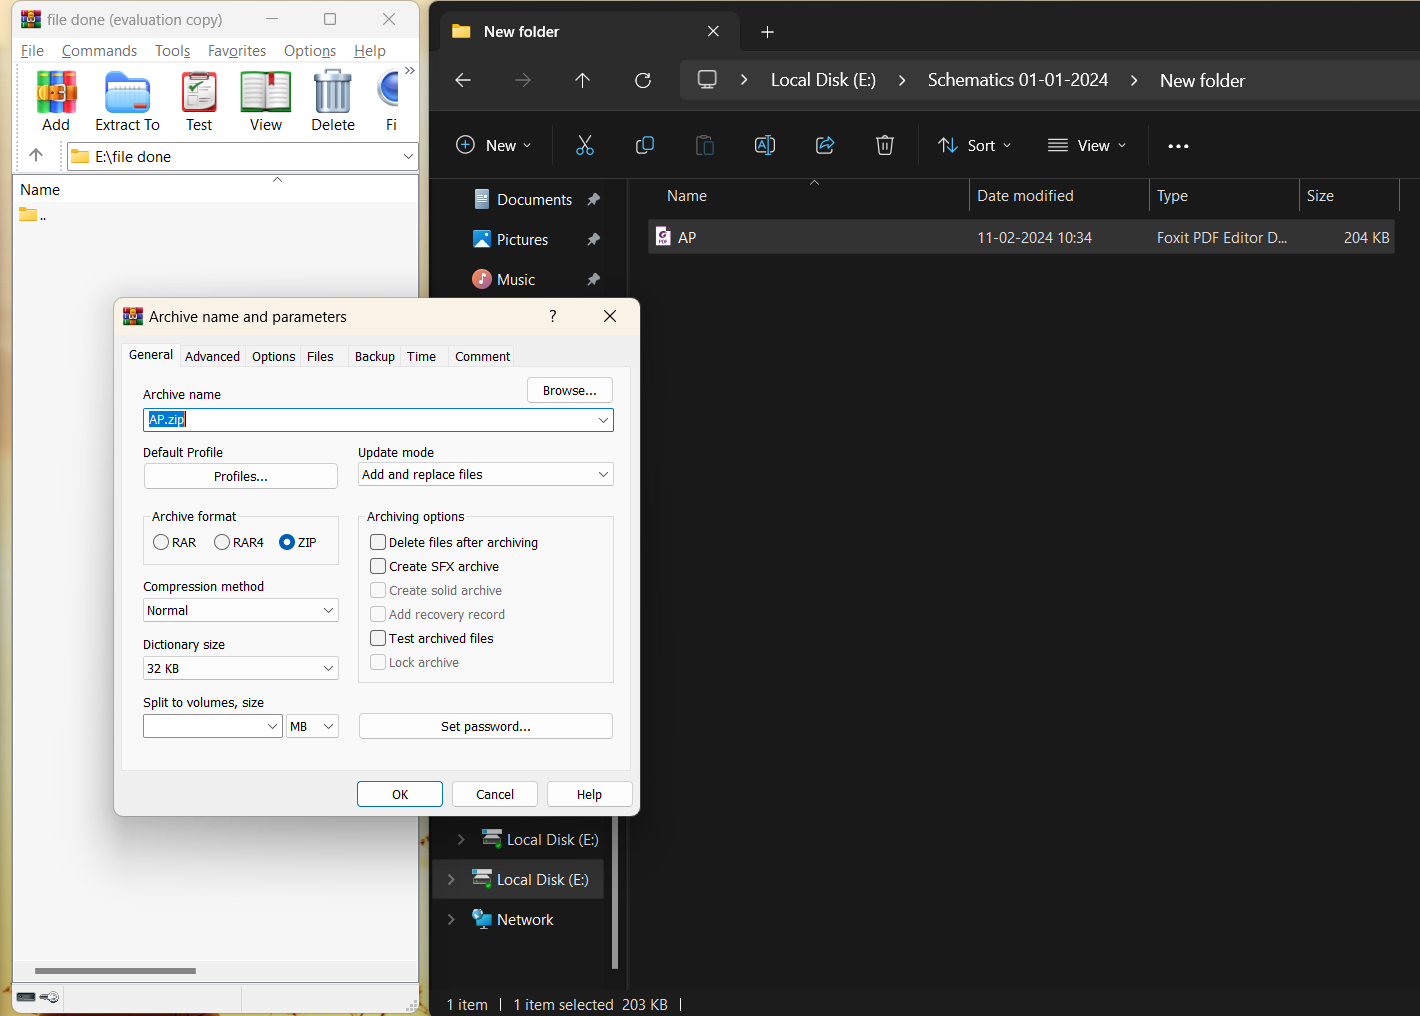The width and height of the screenshot is (1420, 1016).
Task: Click the Cut scissors icon in Explorer
Action: pyautogui.click(x=585, y=146)
